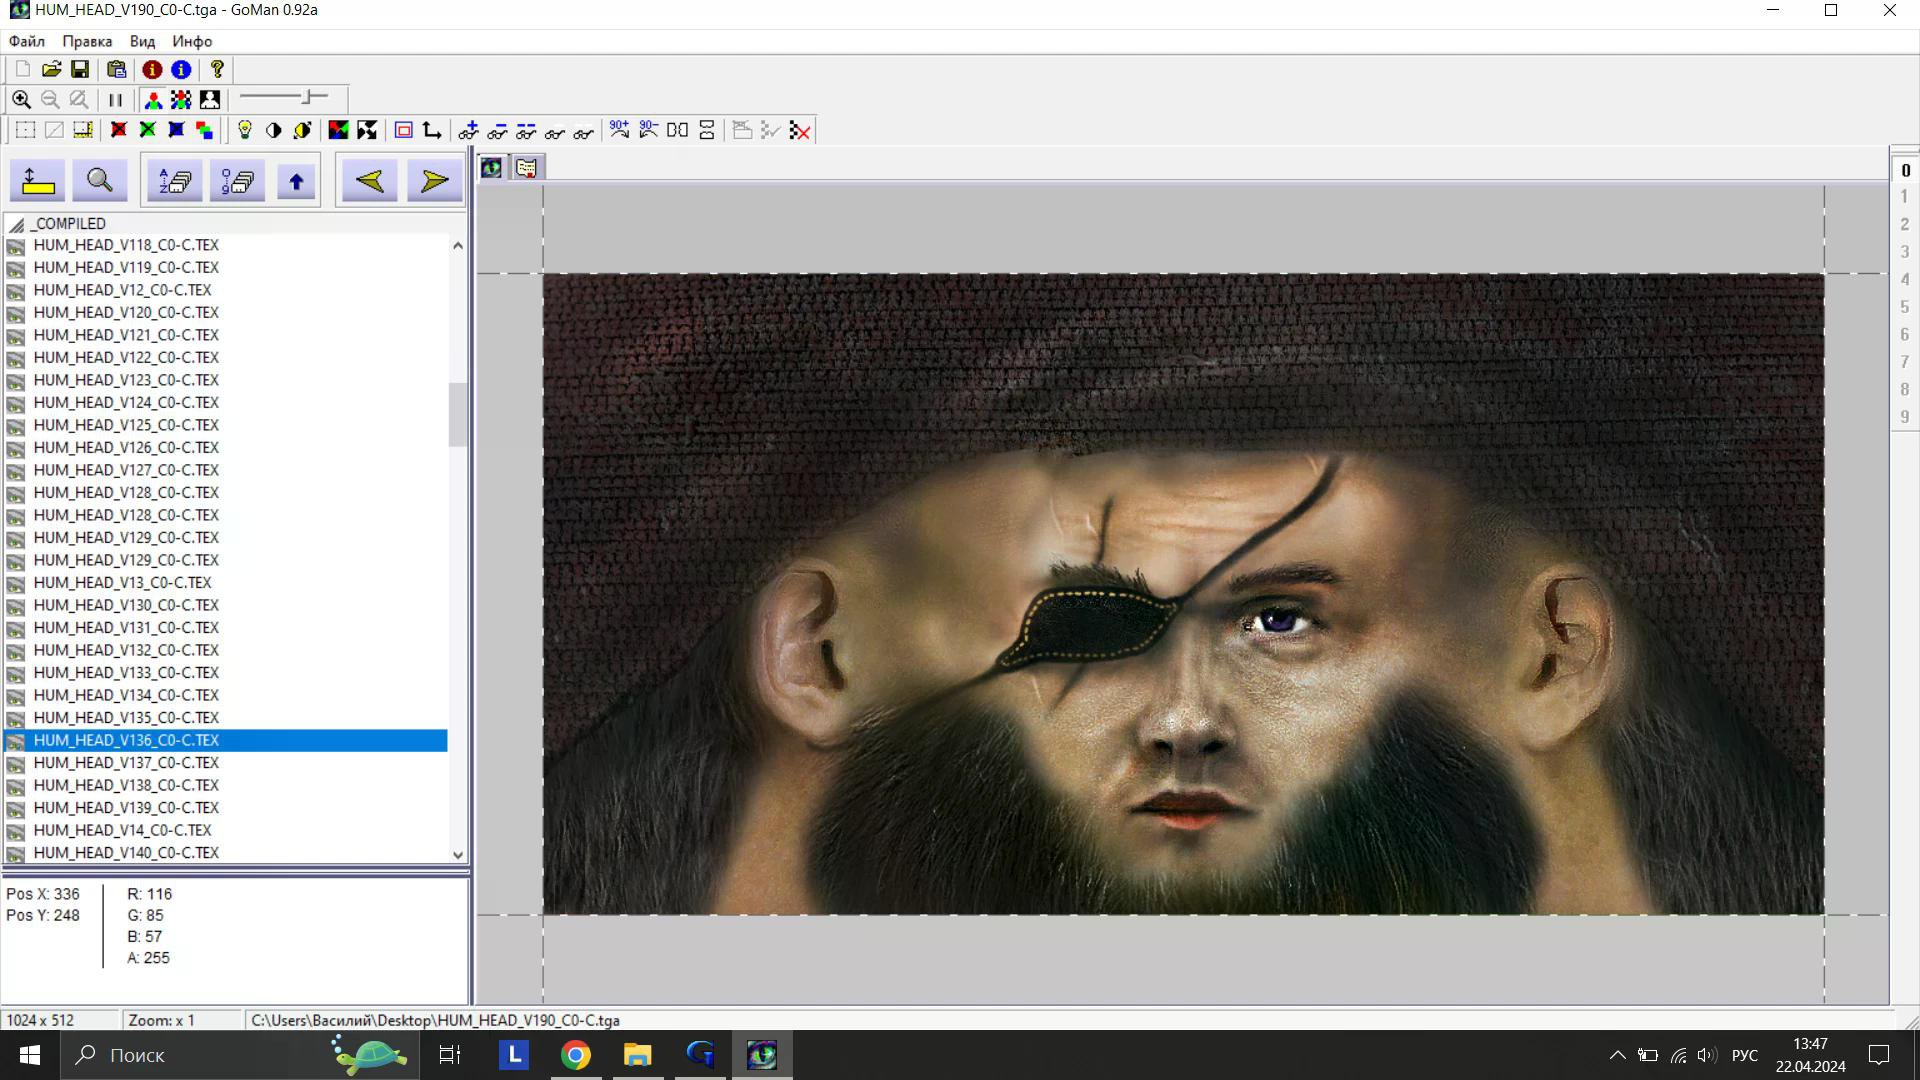Toggle the red channel X icon
The height and width of the screenshot is (1080, 1920).
[118, 130]
